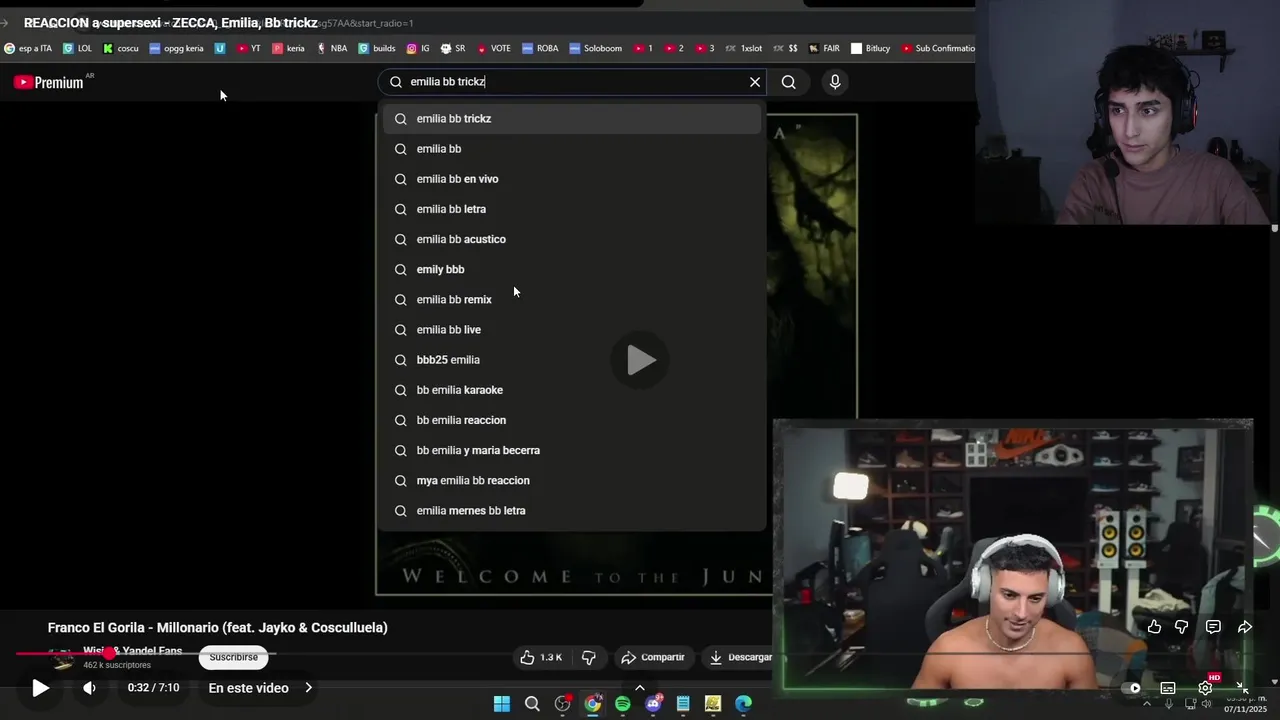
Task: Open comments icon in player overlay
Action: (x=1213, y=627)
